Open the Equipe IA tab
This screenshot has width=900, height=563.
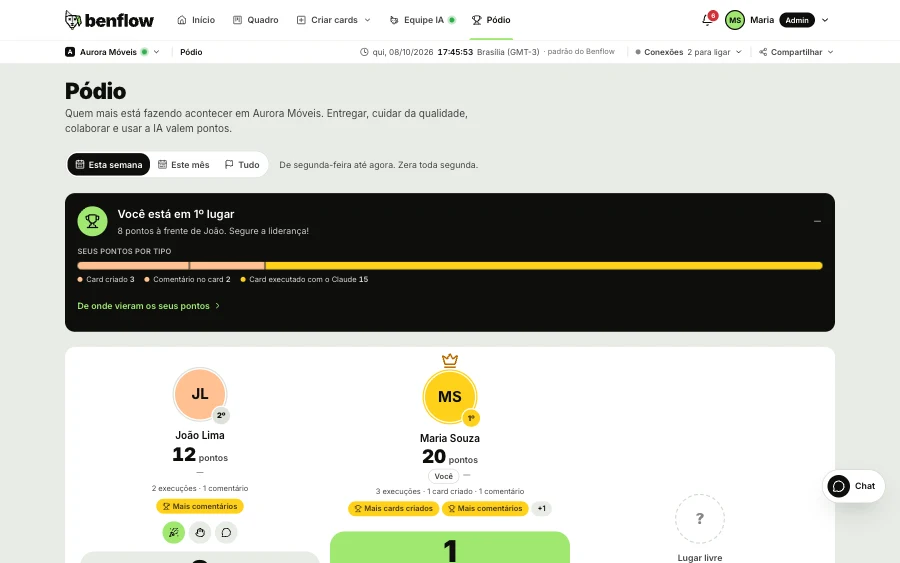(422, 20)
